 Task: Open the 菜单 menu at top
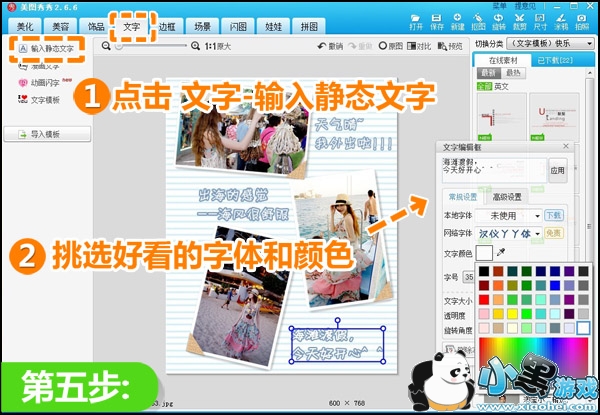click(499, 6)
